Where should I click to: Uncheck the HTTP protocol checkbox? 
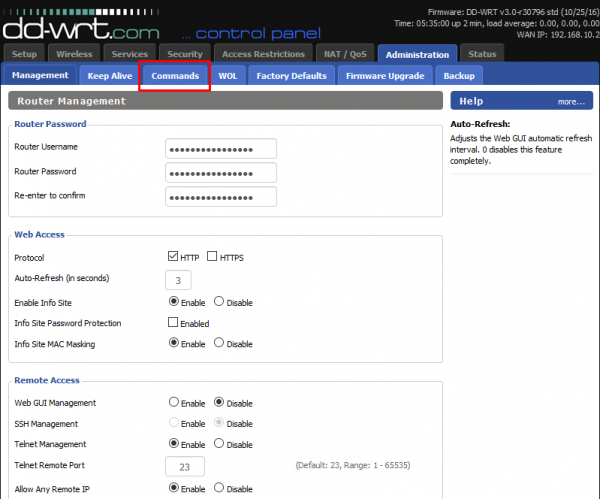pos(173,256)
